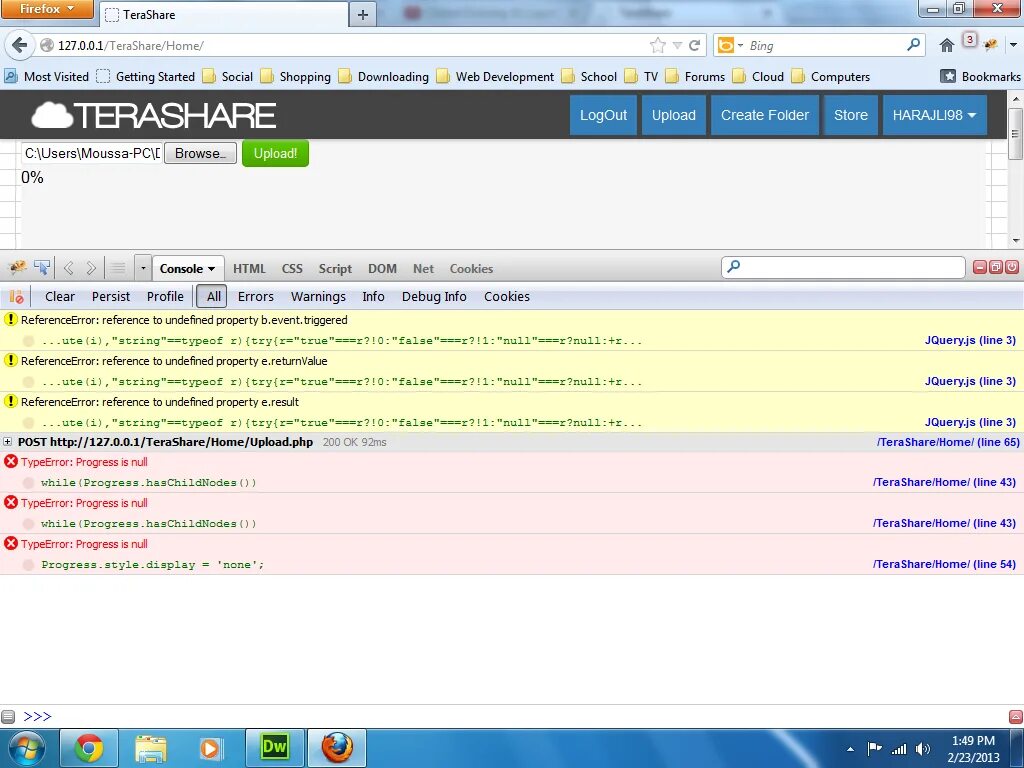Go back in Firebug panel history
Viewport: 1024px width, 768px height.
69,268
